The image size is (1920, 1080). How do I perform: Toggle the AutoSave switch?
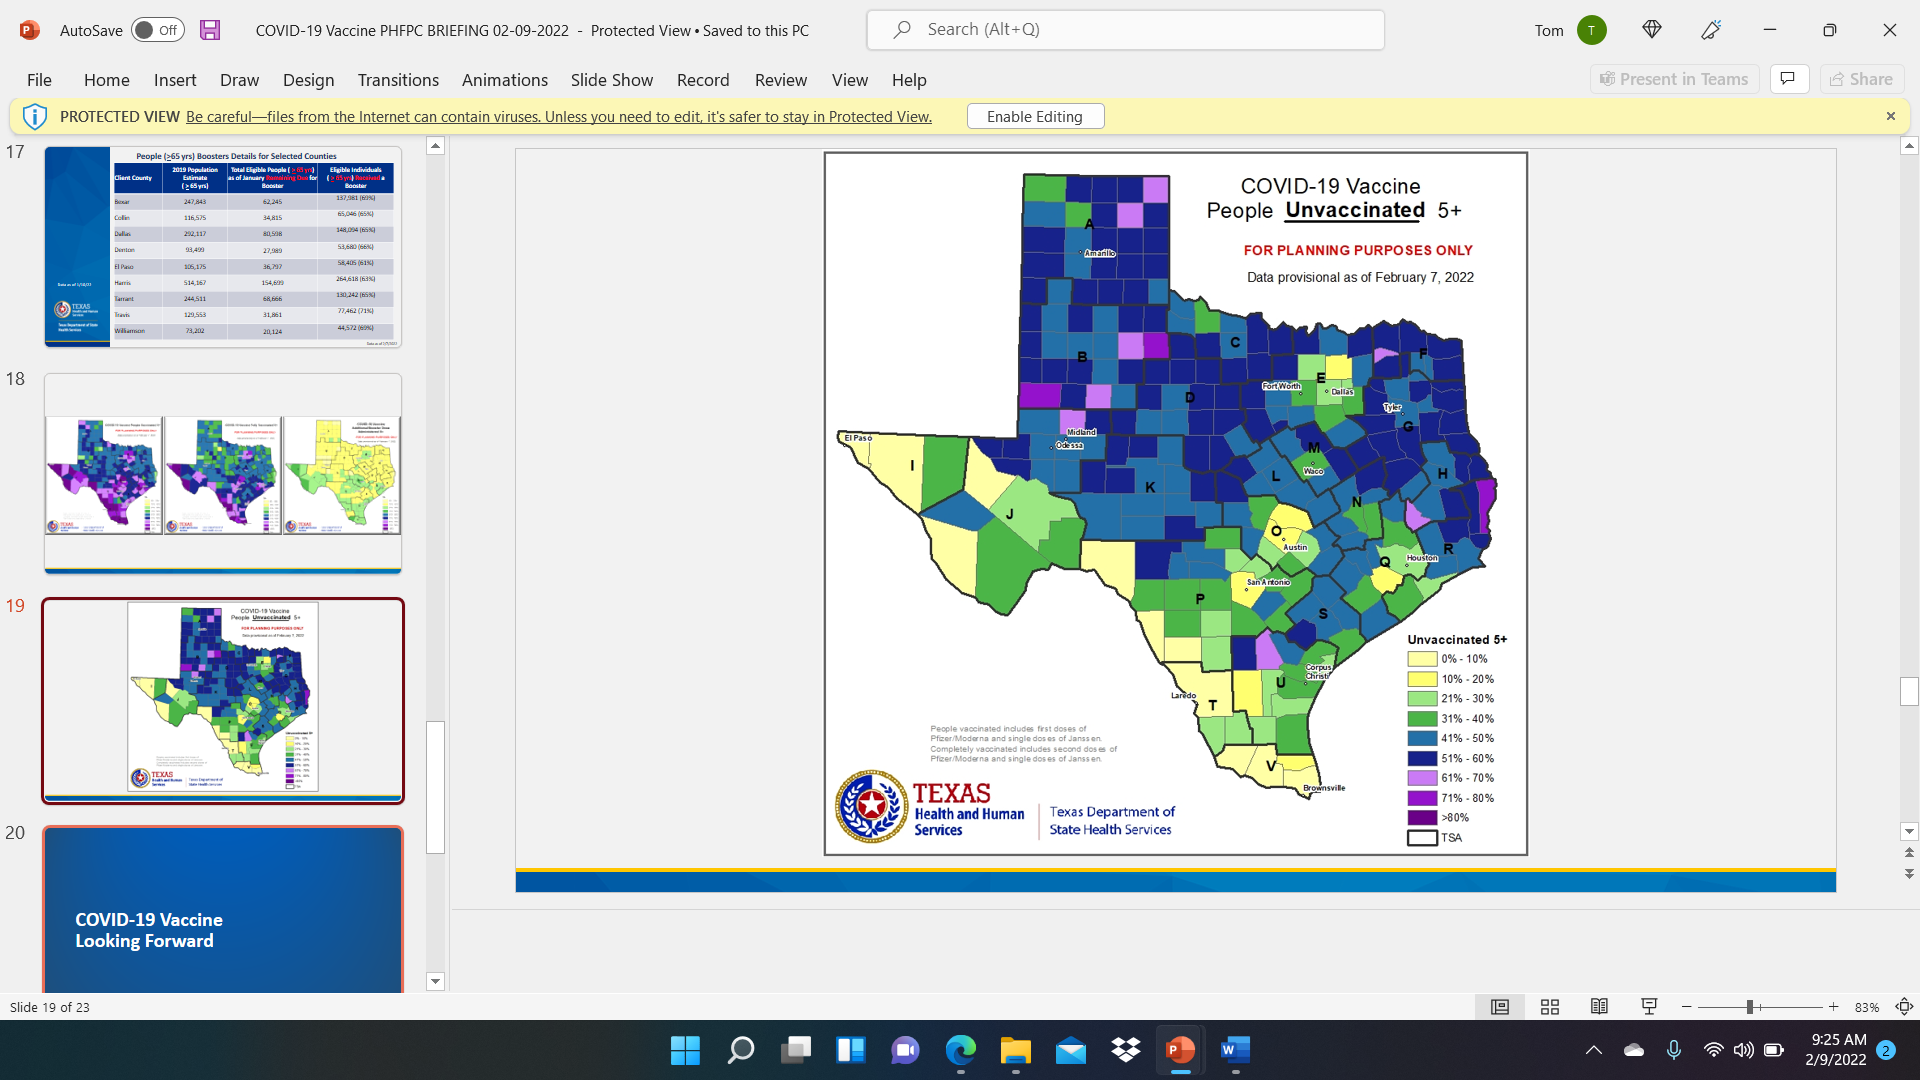(x=158, y=30)
